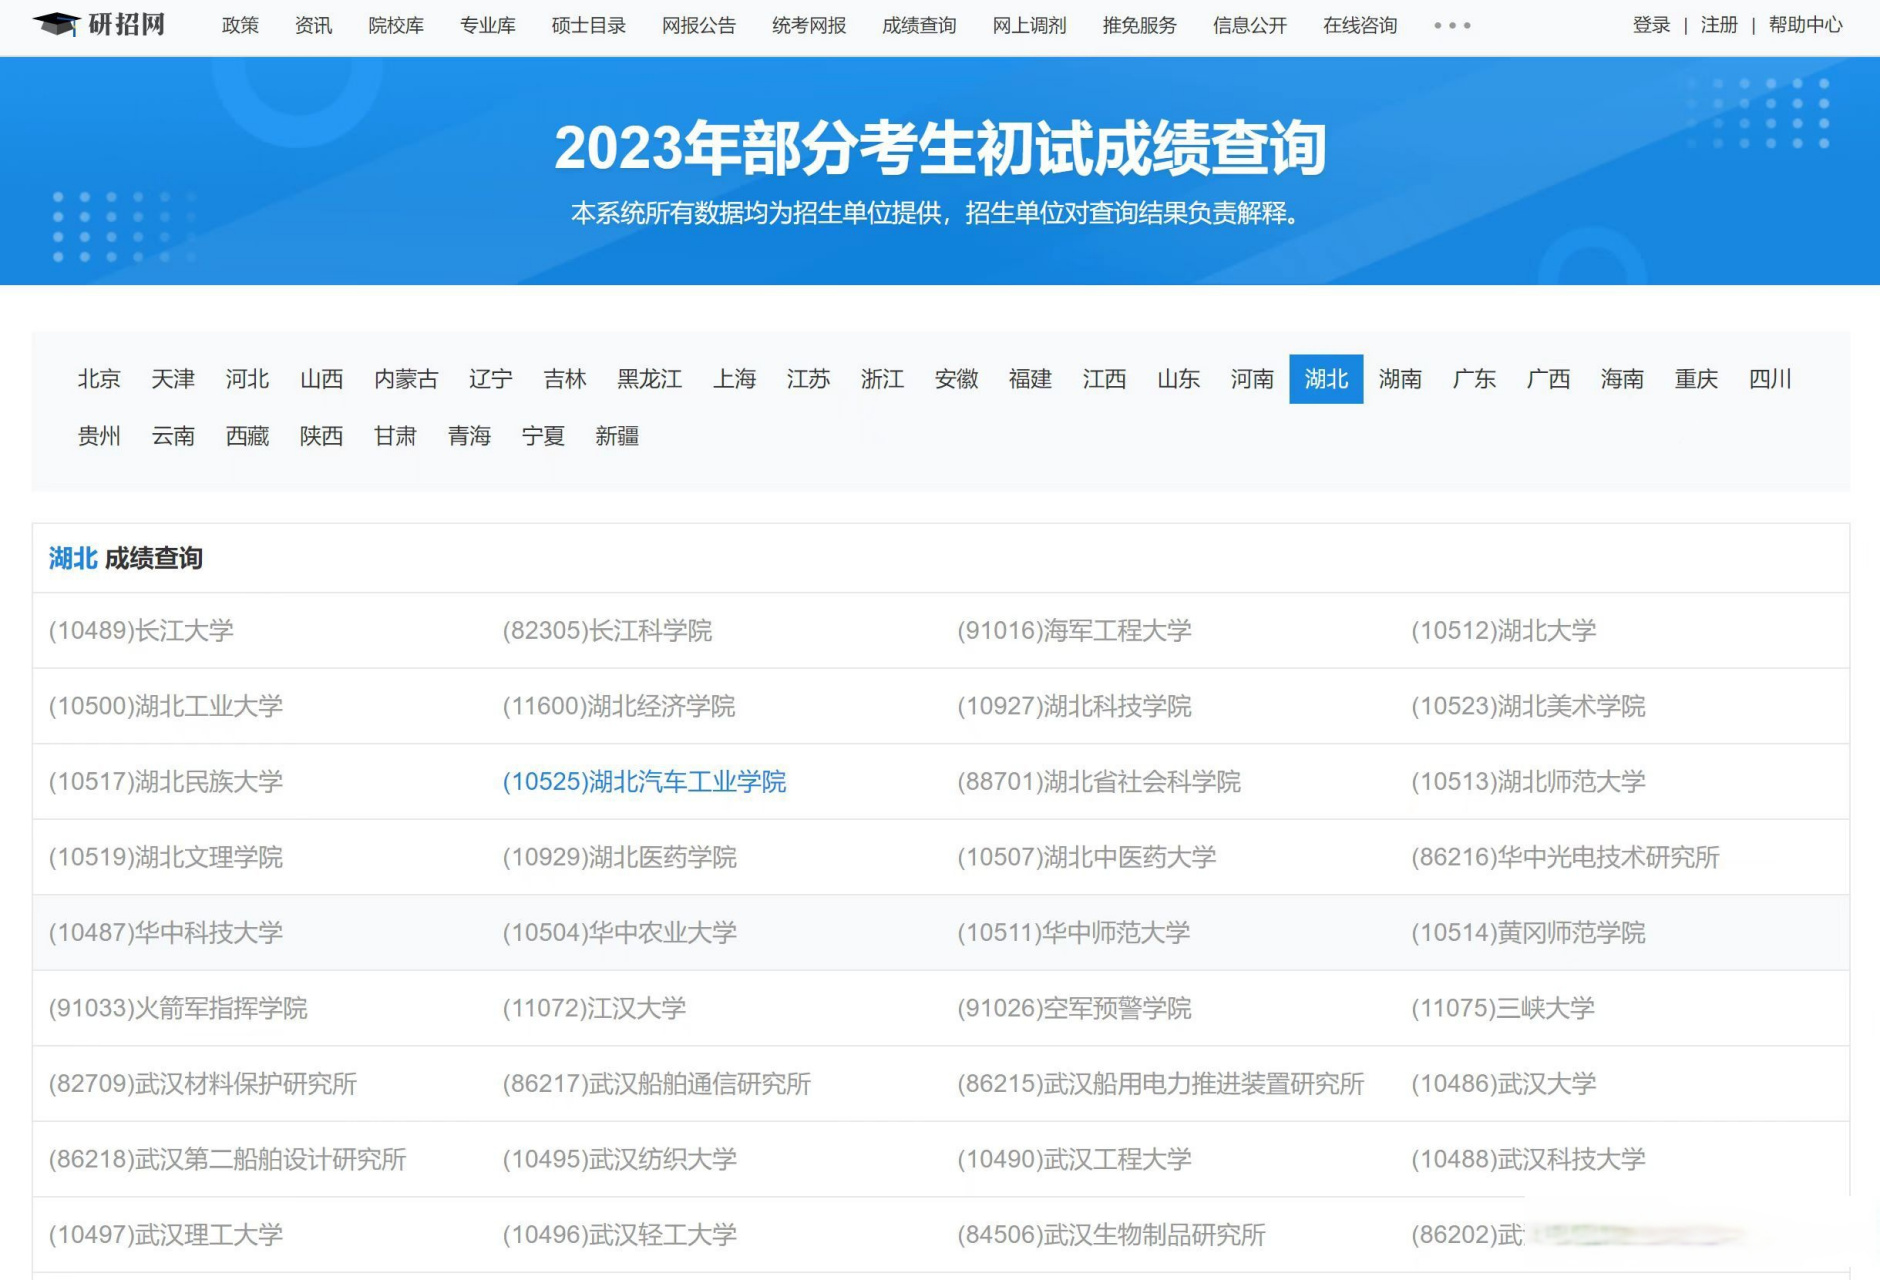Open (10497)武汉理工大学 score query
The height and width of the screenshot is (1280, 1880).
[x=166, y=1235]
